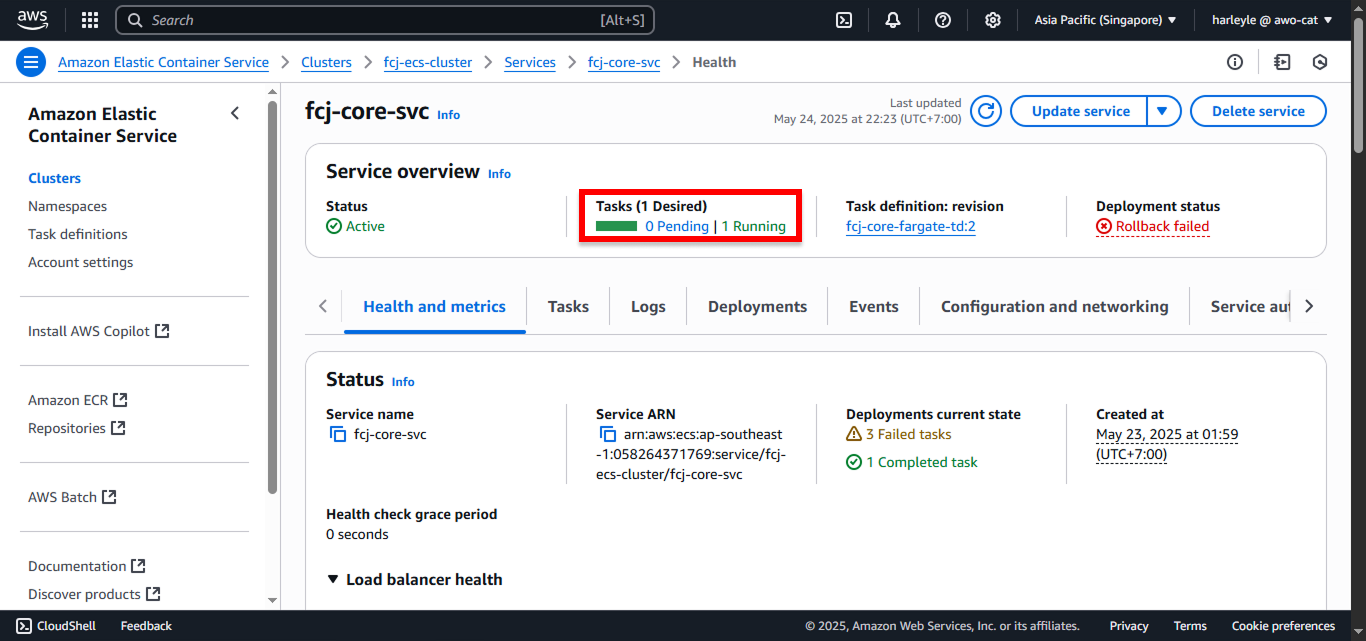1366x641 pixels.
Task: Open Privacy link in footer
Action: 1129,626
